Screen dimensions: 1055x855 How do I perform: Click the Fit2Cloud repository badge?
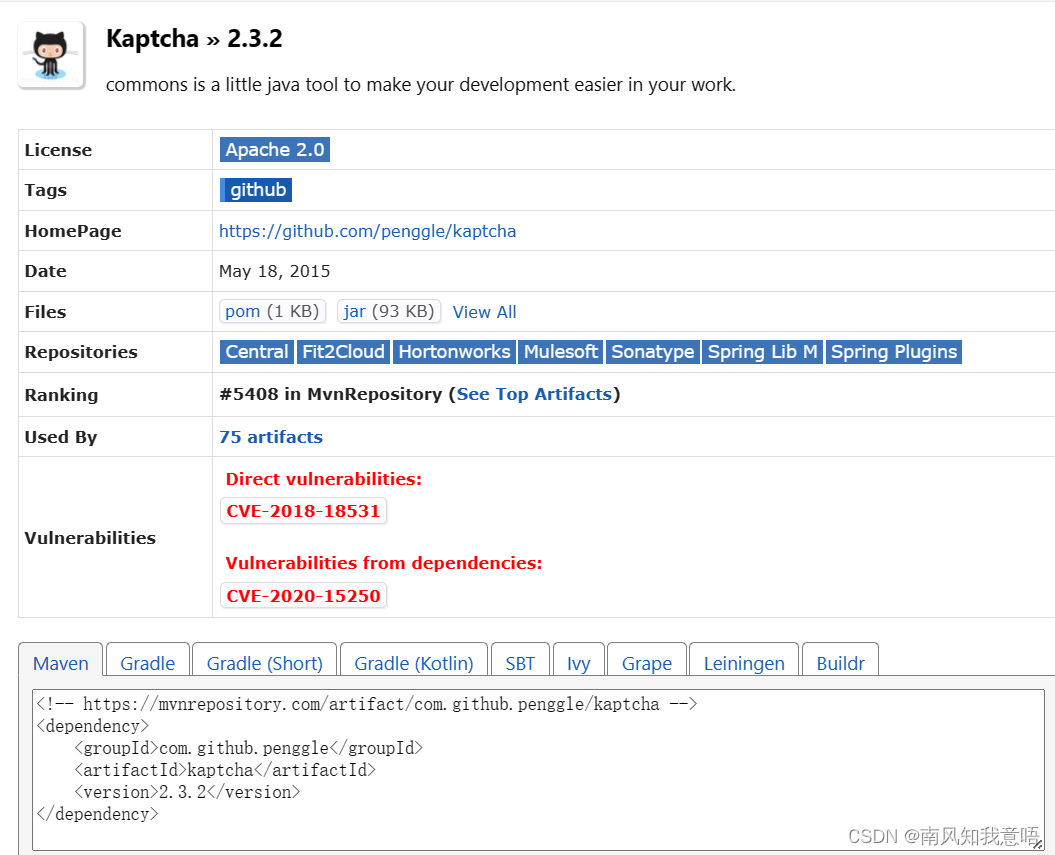click(343, 351)
